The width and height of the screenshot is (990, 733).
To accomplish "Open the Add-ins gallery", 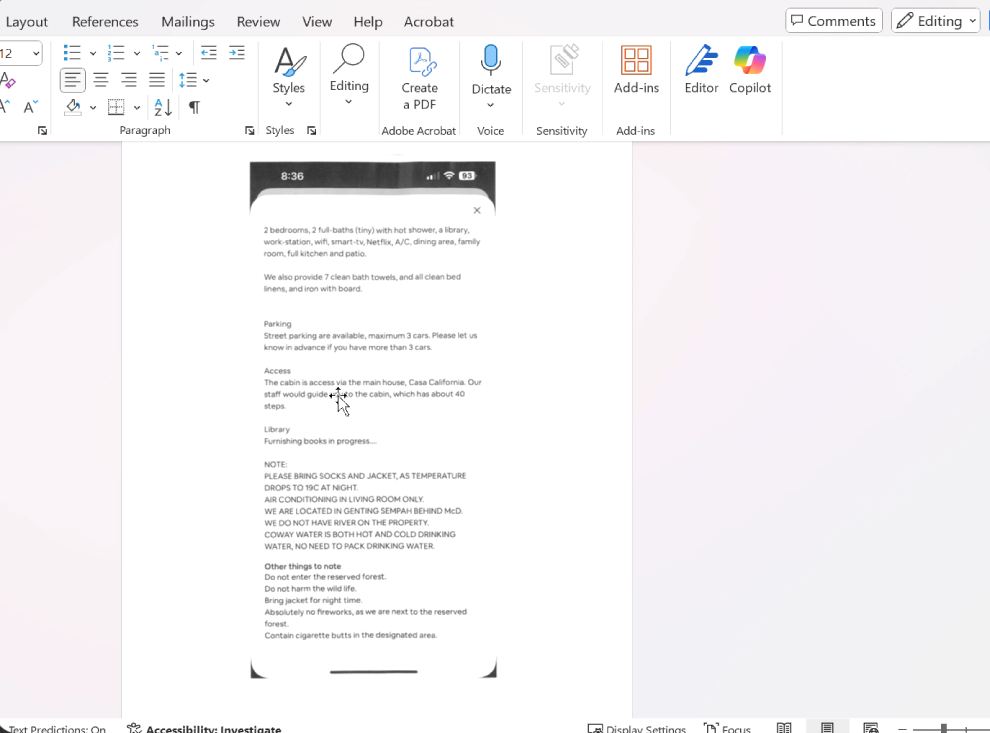I will coord(636,70).
